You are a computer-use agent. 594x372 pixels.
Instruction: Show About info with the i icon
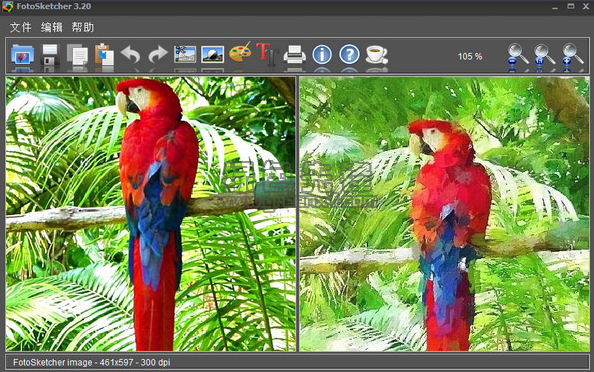pyautogui.click(x=322, y=55)
